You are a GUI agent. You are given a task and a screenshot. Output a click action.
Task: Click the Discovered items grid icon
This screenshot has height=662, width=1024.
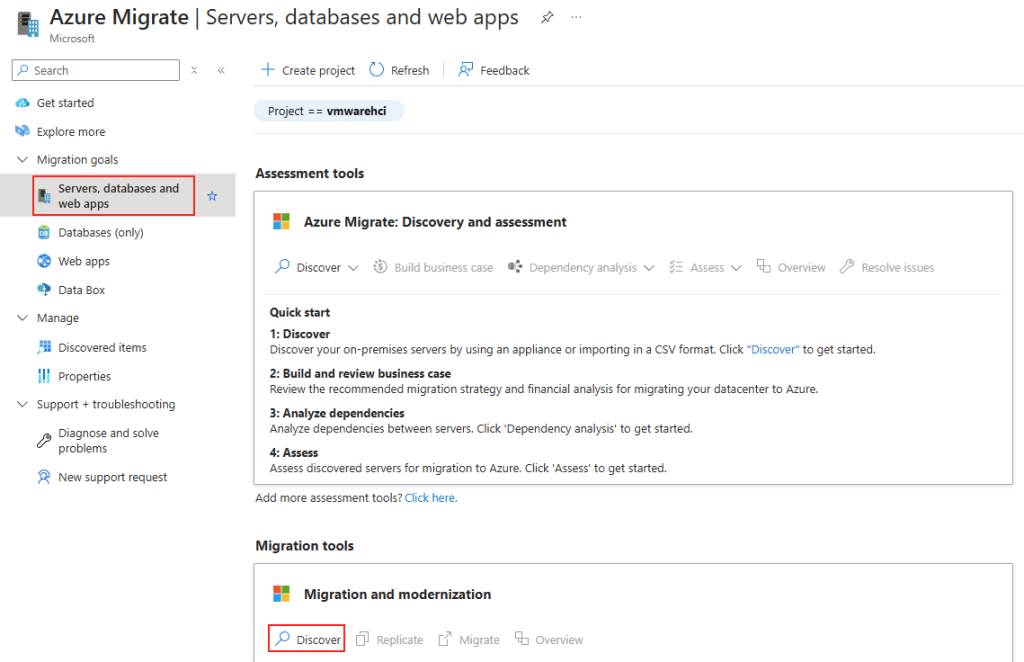(x=44, y=347)
